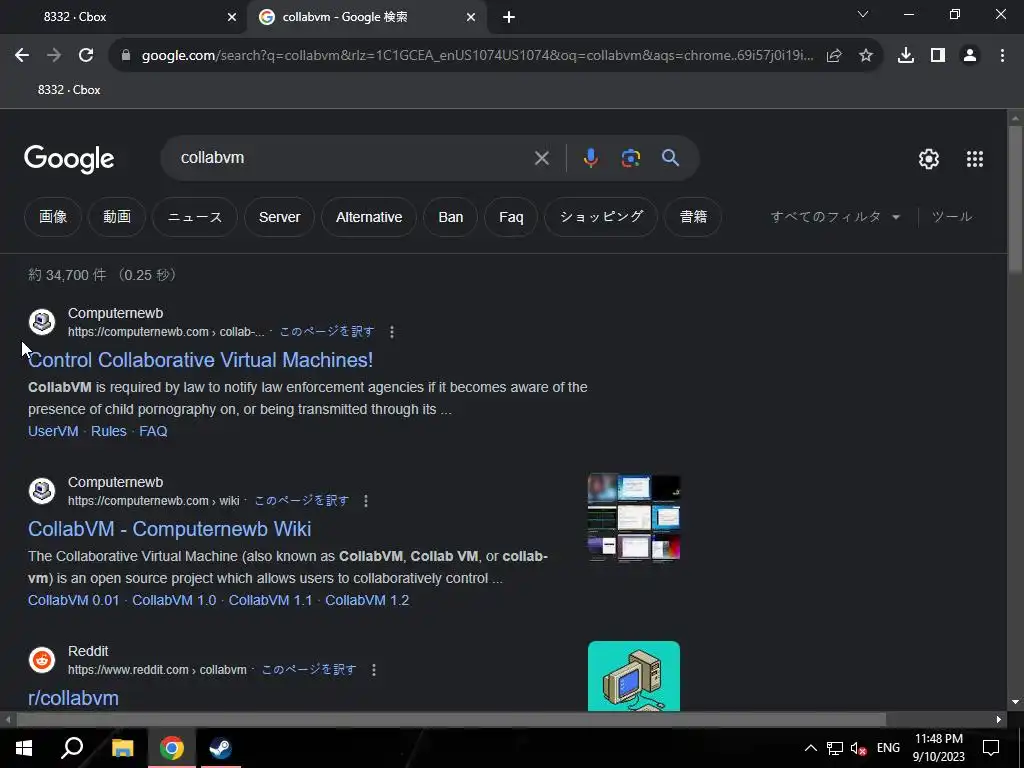Show hidden system tray icons
This screenshot has height=768, width=1024.
[x=810, y=748]
